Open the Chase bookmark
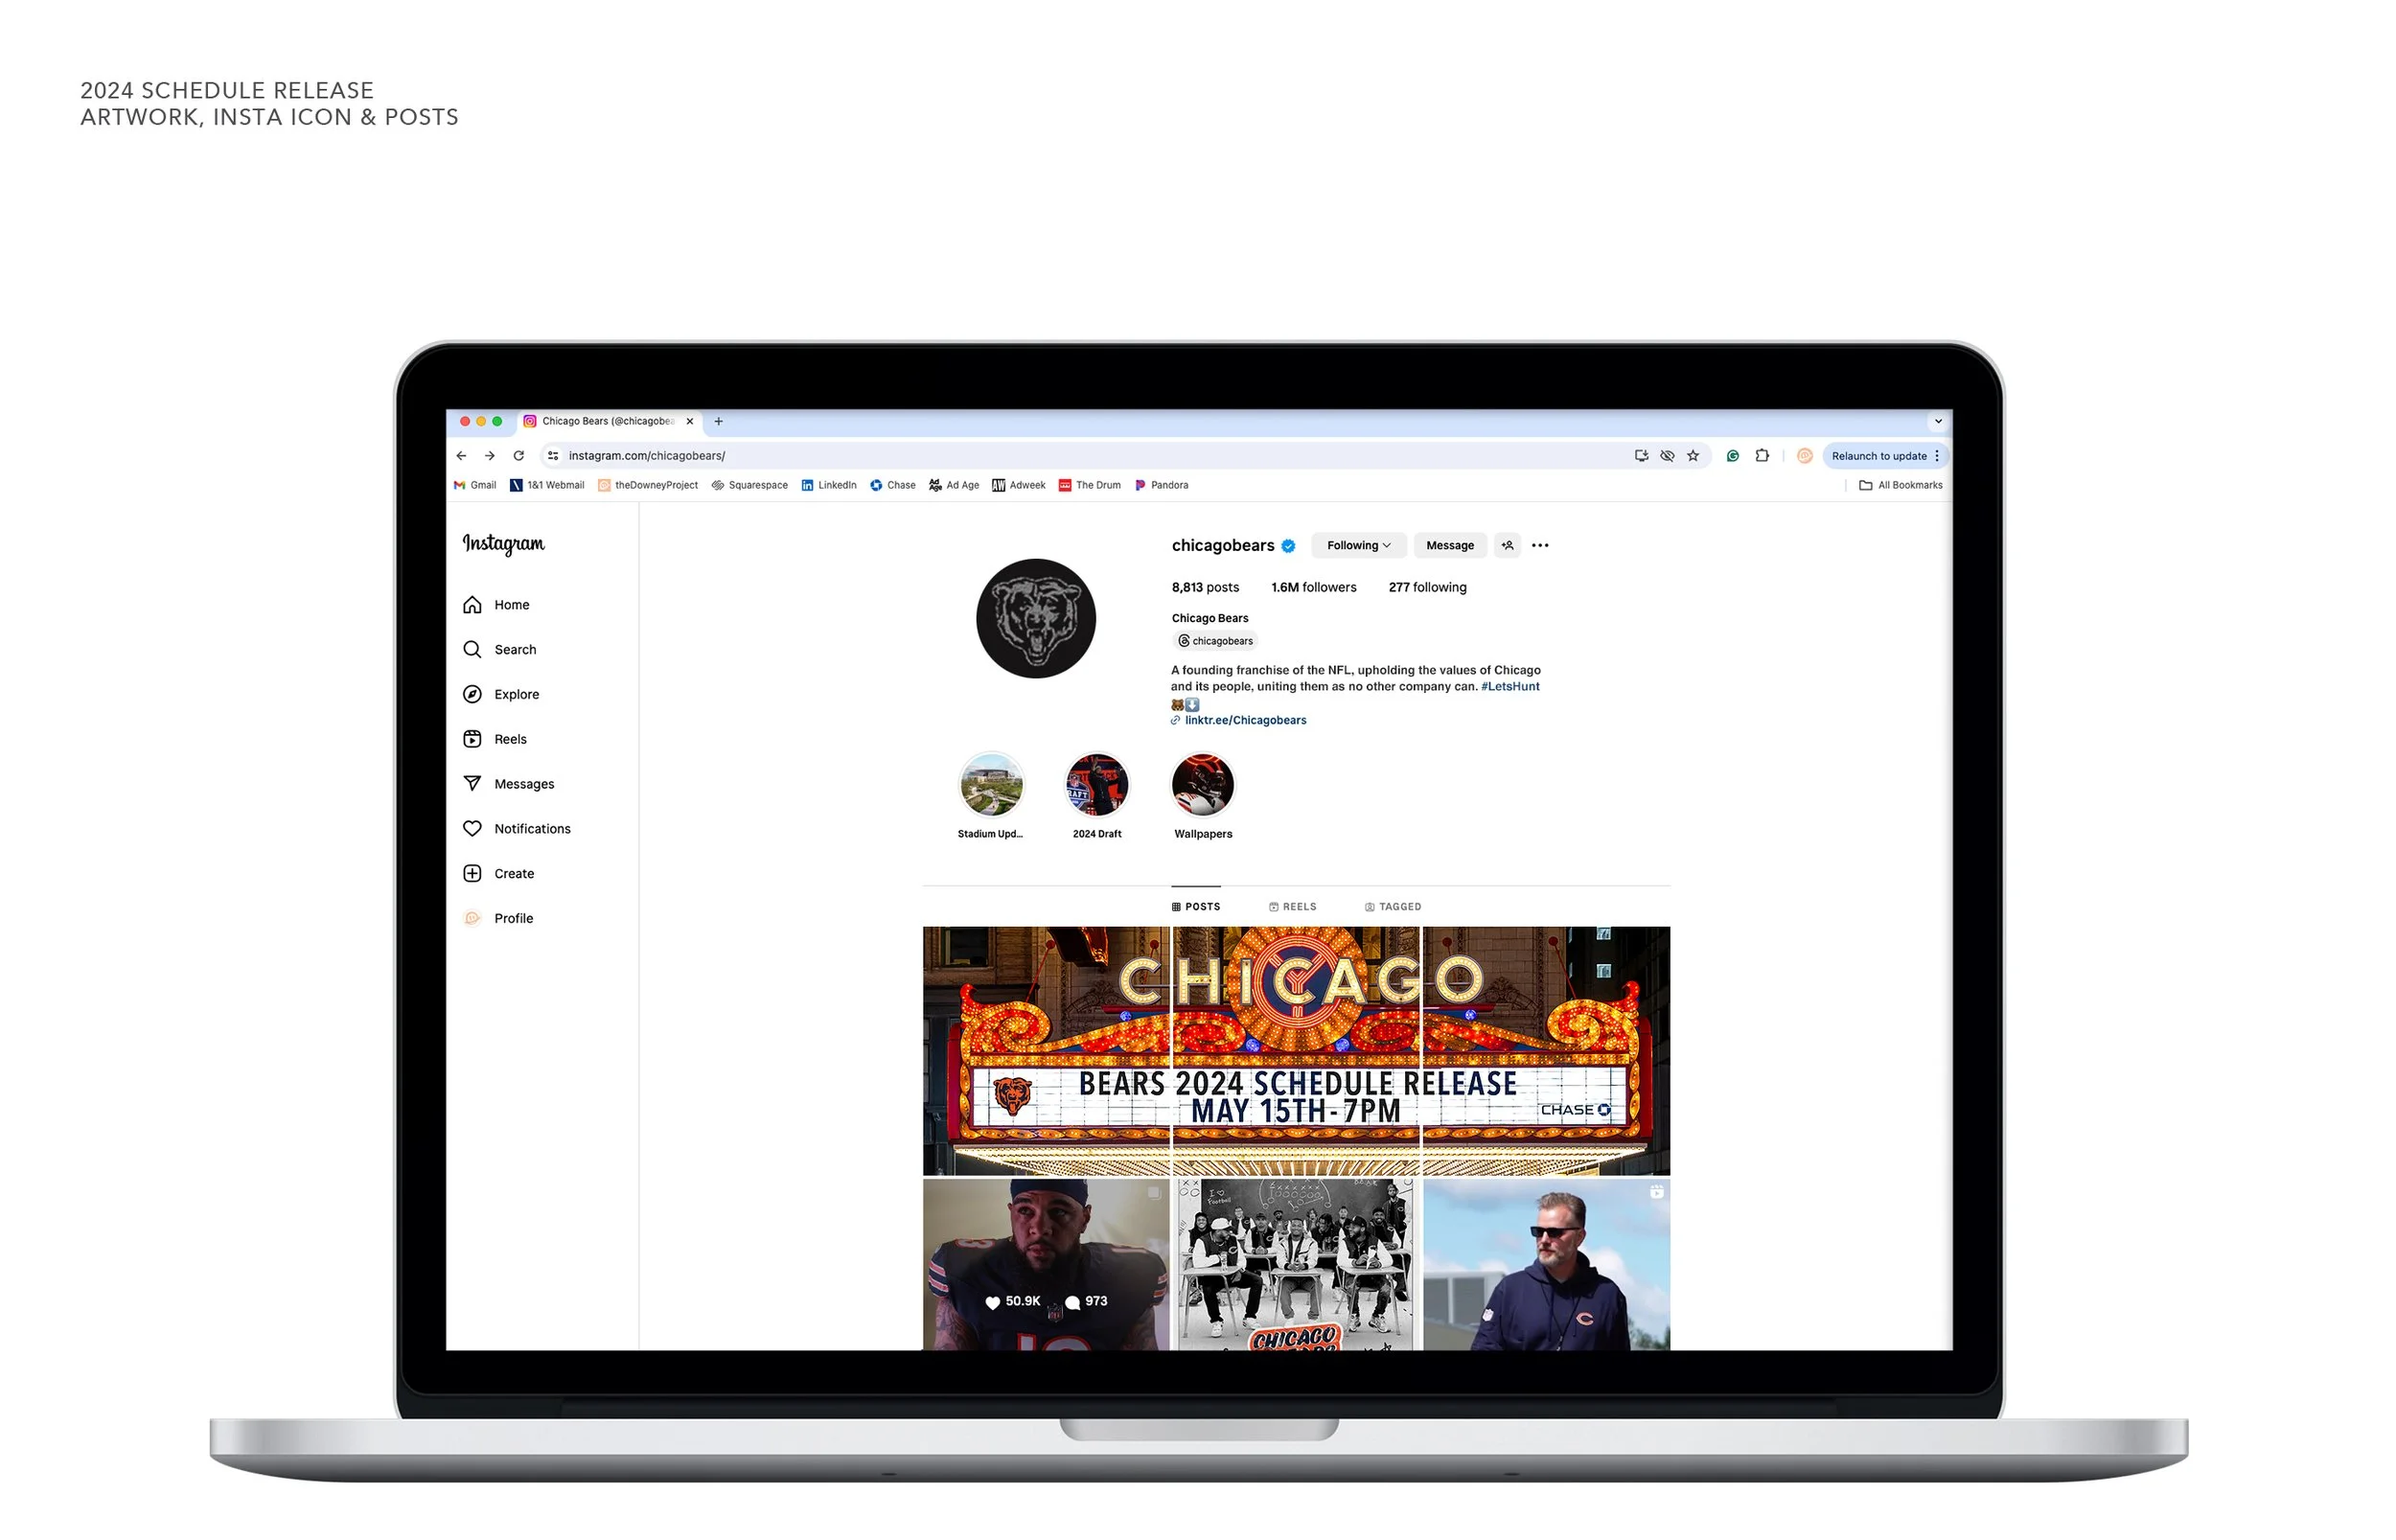Screen dimensions: 2396x1540 coord(893,485)
